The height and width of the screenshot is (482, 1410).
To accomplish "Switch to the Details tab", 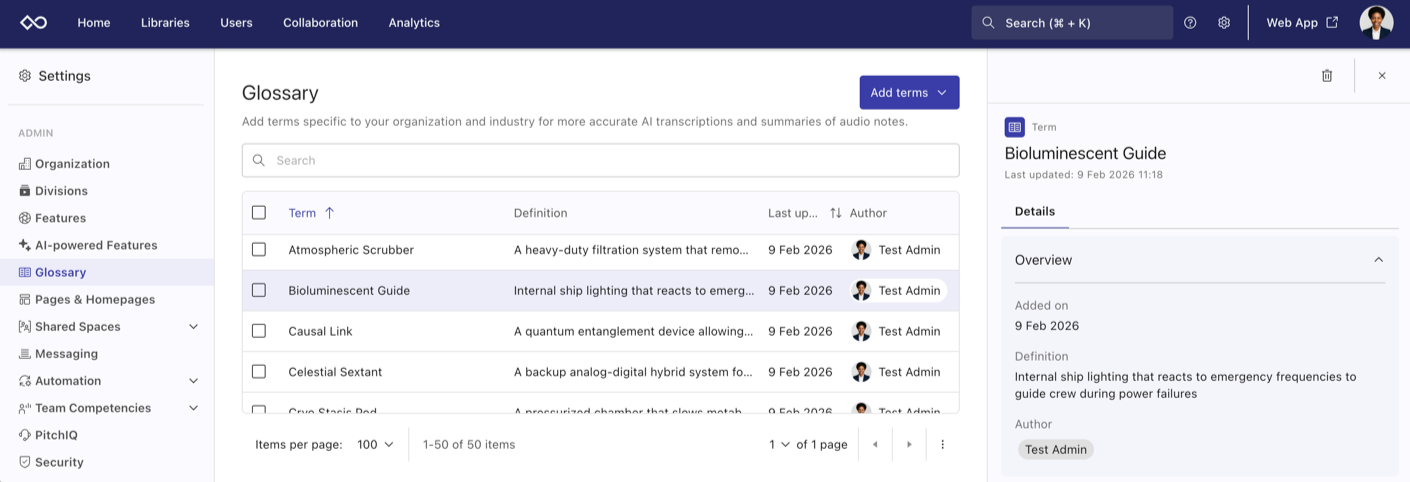I will pyautogui.click(x=1035, y=211).
